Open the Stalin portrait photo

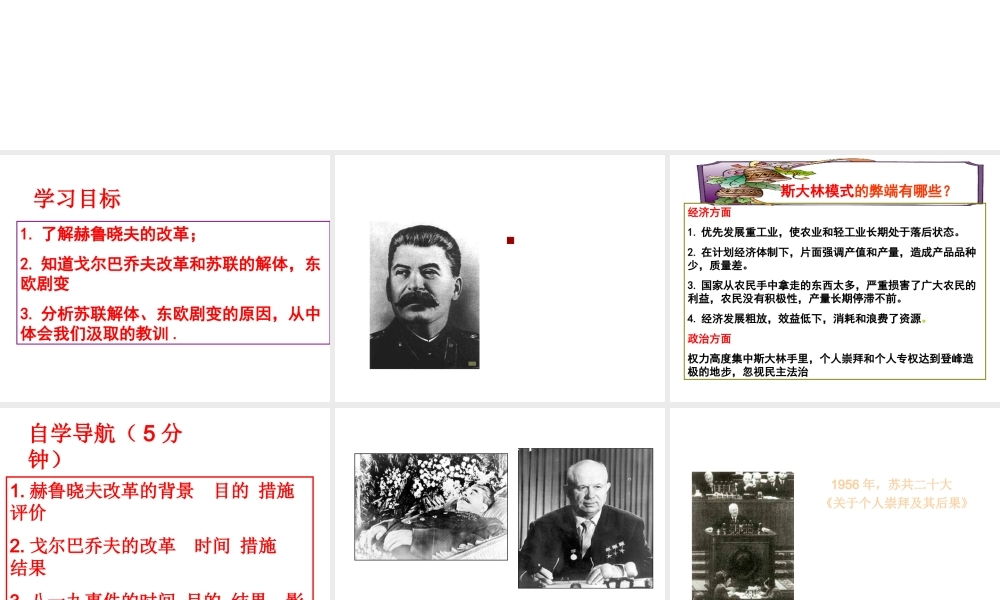[425, 295]
